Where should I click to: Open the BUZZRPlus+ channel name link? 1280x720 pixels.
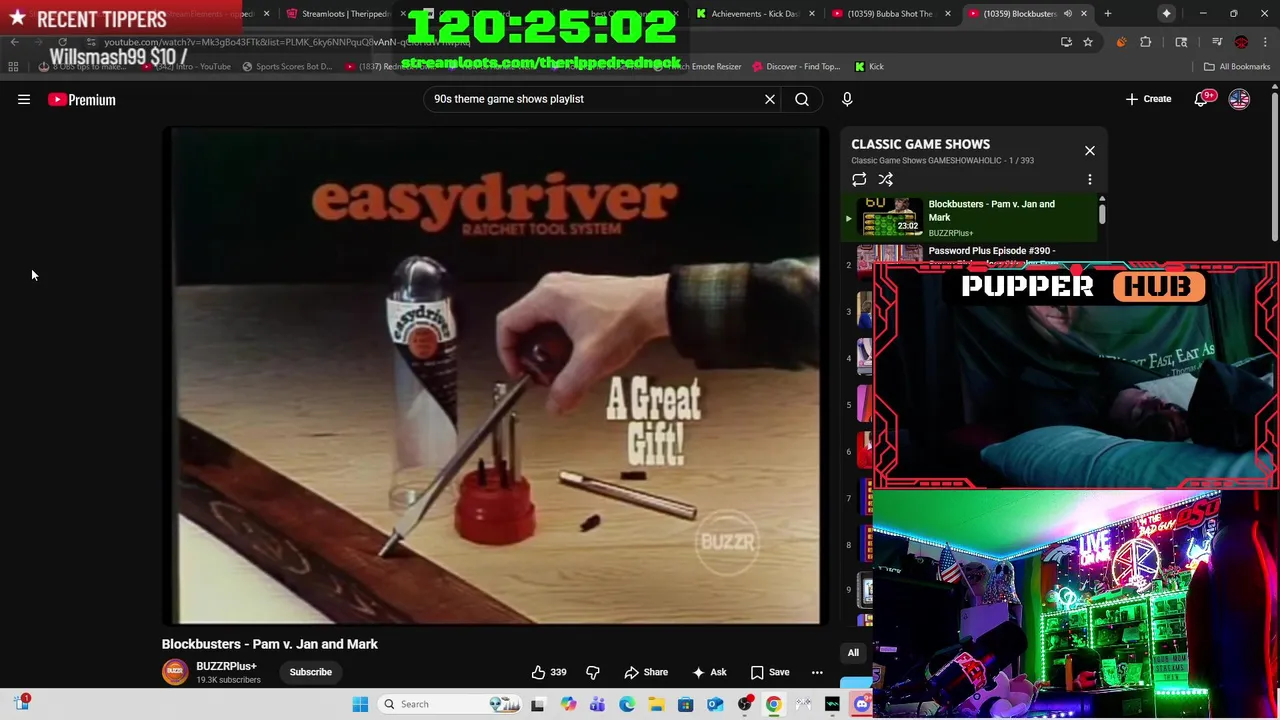point(226,666)
